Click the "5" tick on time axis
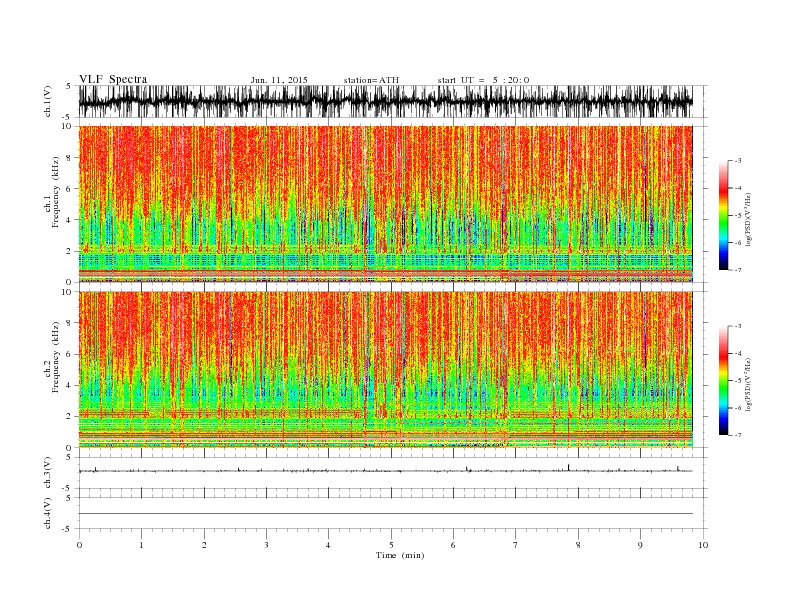This screenshot has width=792, height=612. click(x=391, y=545)
